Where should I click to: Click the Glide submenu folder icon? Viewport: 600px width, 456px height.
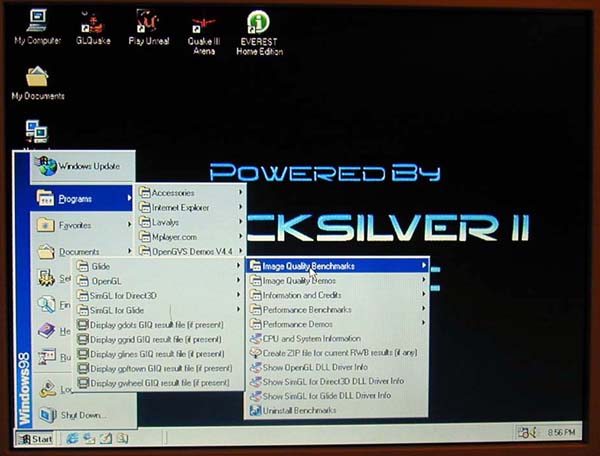(x=82, y=266)
